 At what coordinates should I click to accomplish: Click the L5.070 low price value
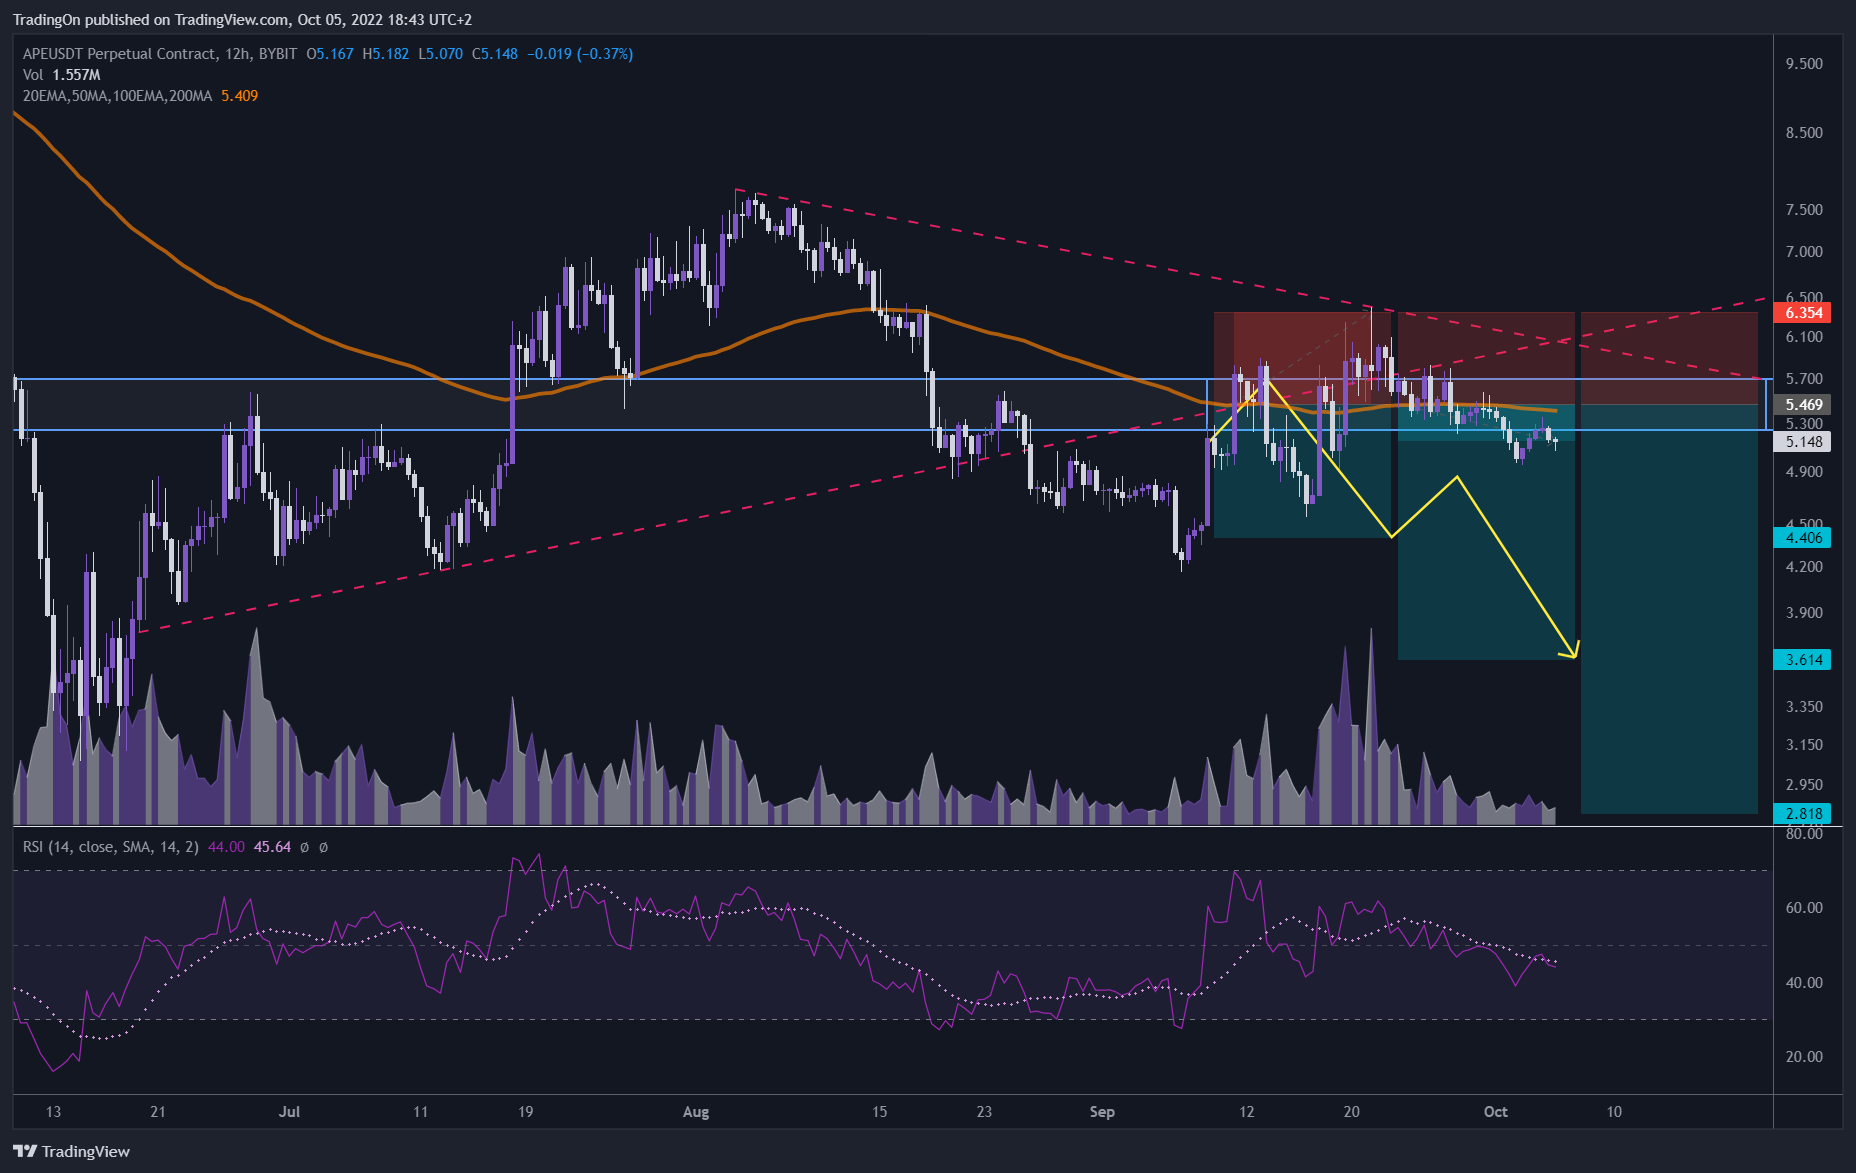[441, 54]
